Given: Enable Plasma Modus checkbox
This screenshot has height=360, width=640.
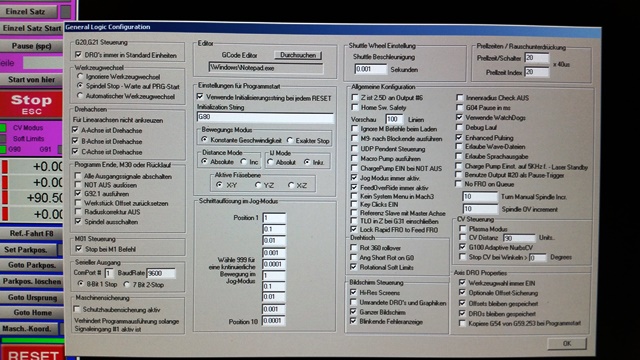Looking at the screenshot, I should tap(462, 229).
